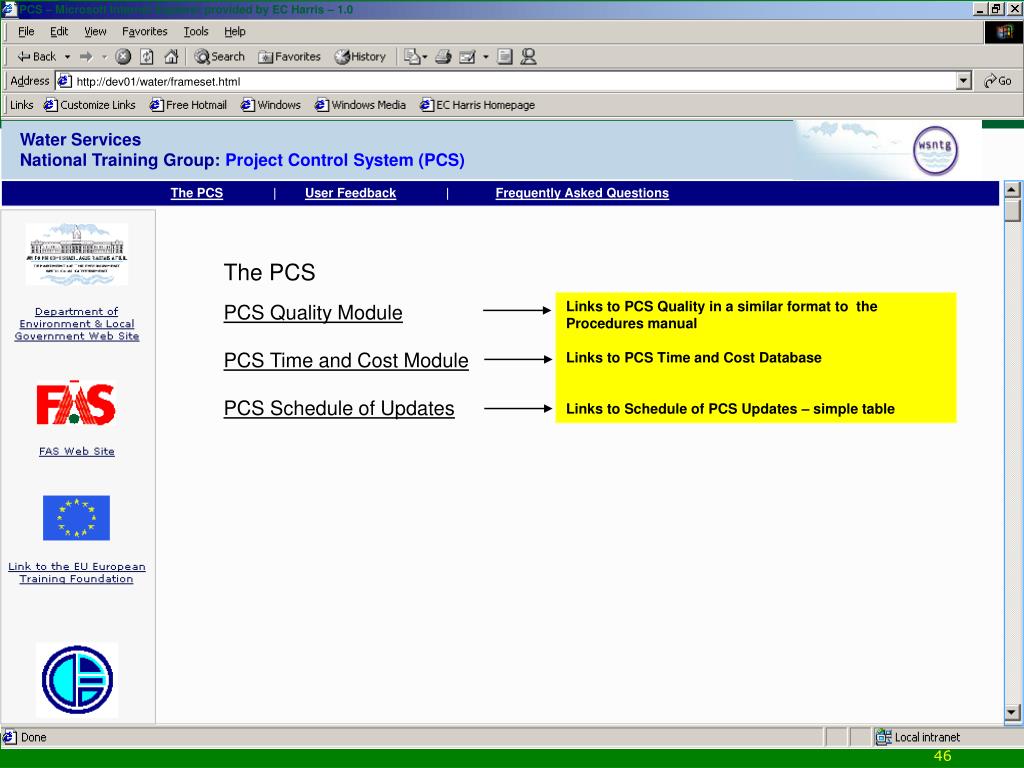Open the Tools menu
1024x768 pixels.
(195, 31)
